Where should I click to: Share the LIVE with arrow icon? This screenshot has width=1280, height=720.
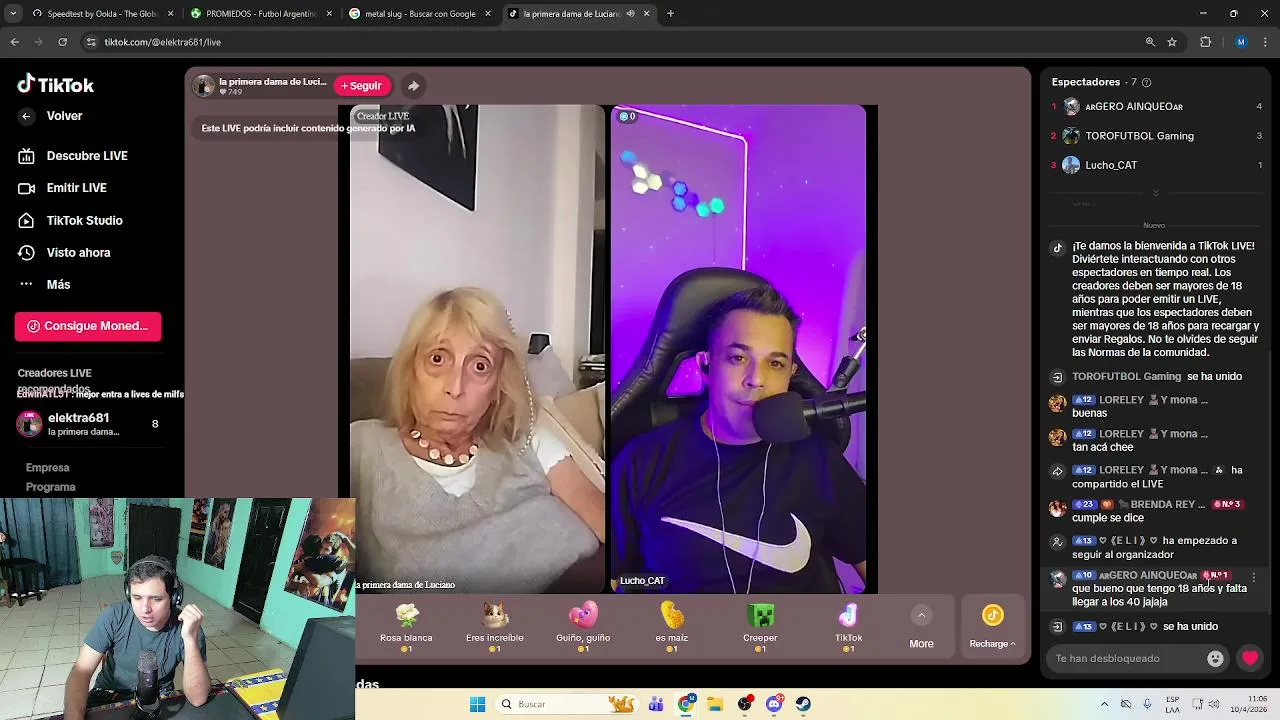[413, 86]
